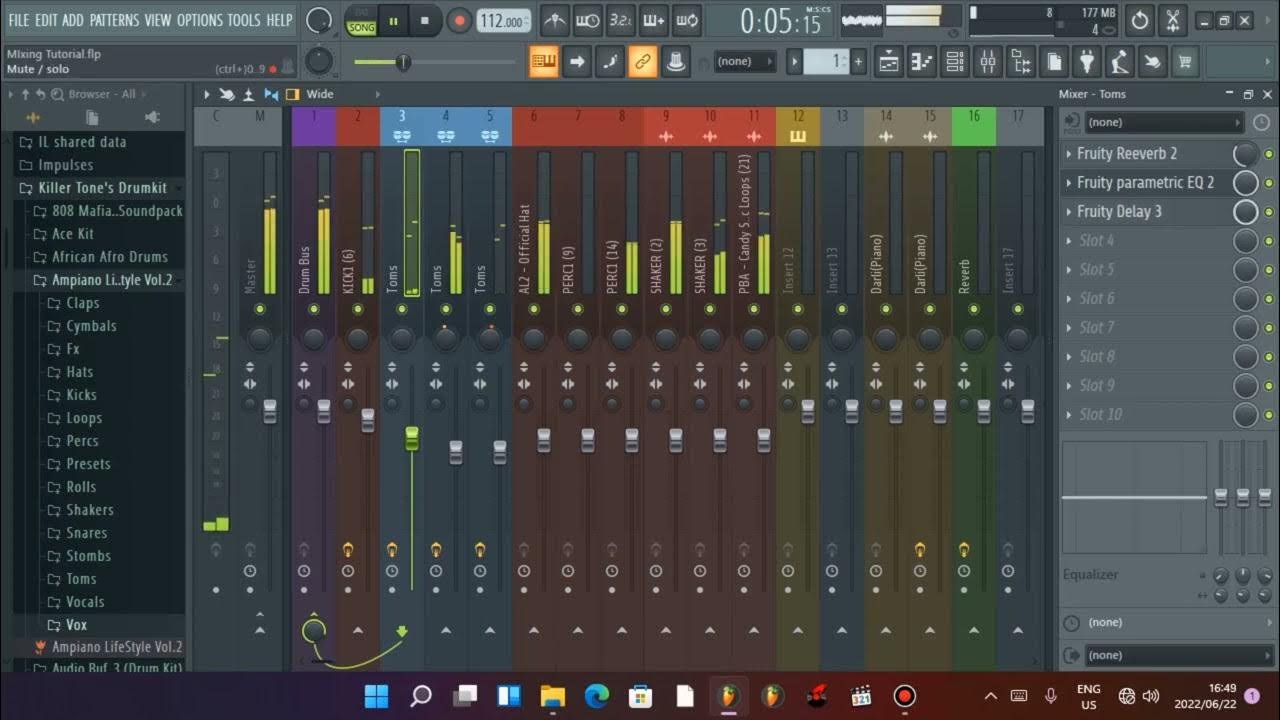Toggle Fruity parametric EQ 2 enable LED
The image size is (1280, 720).
pos(1269,183)
